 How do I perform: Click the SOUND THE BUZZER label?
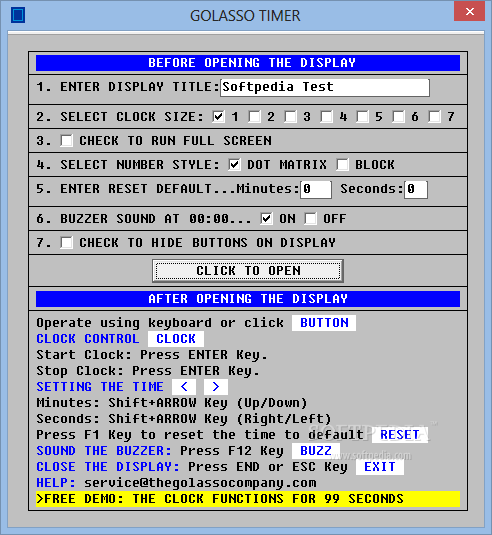(x=104, y=451)
